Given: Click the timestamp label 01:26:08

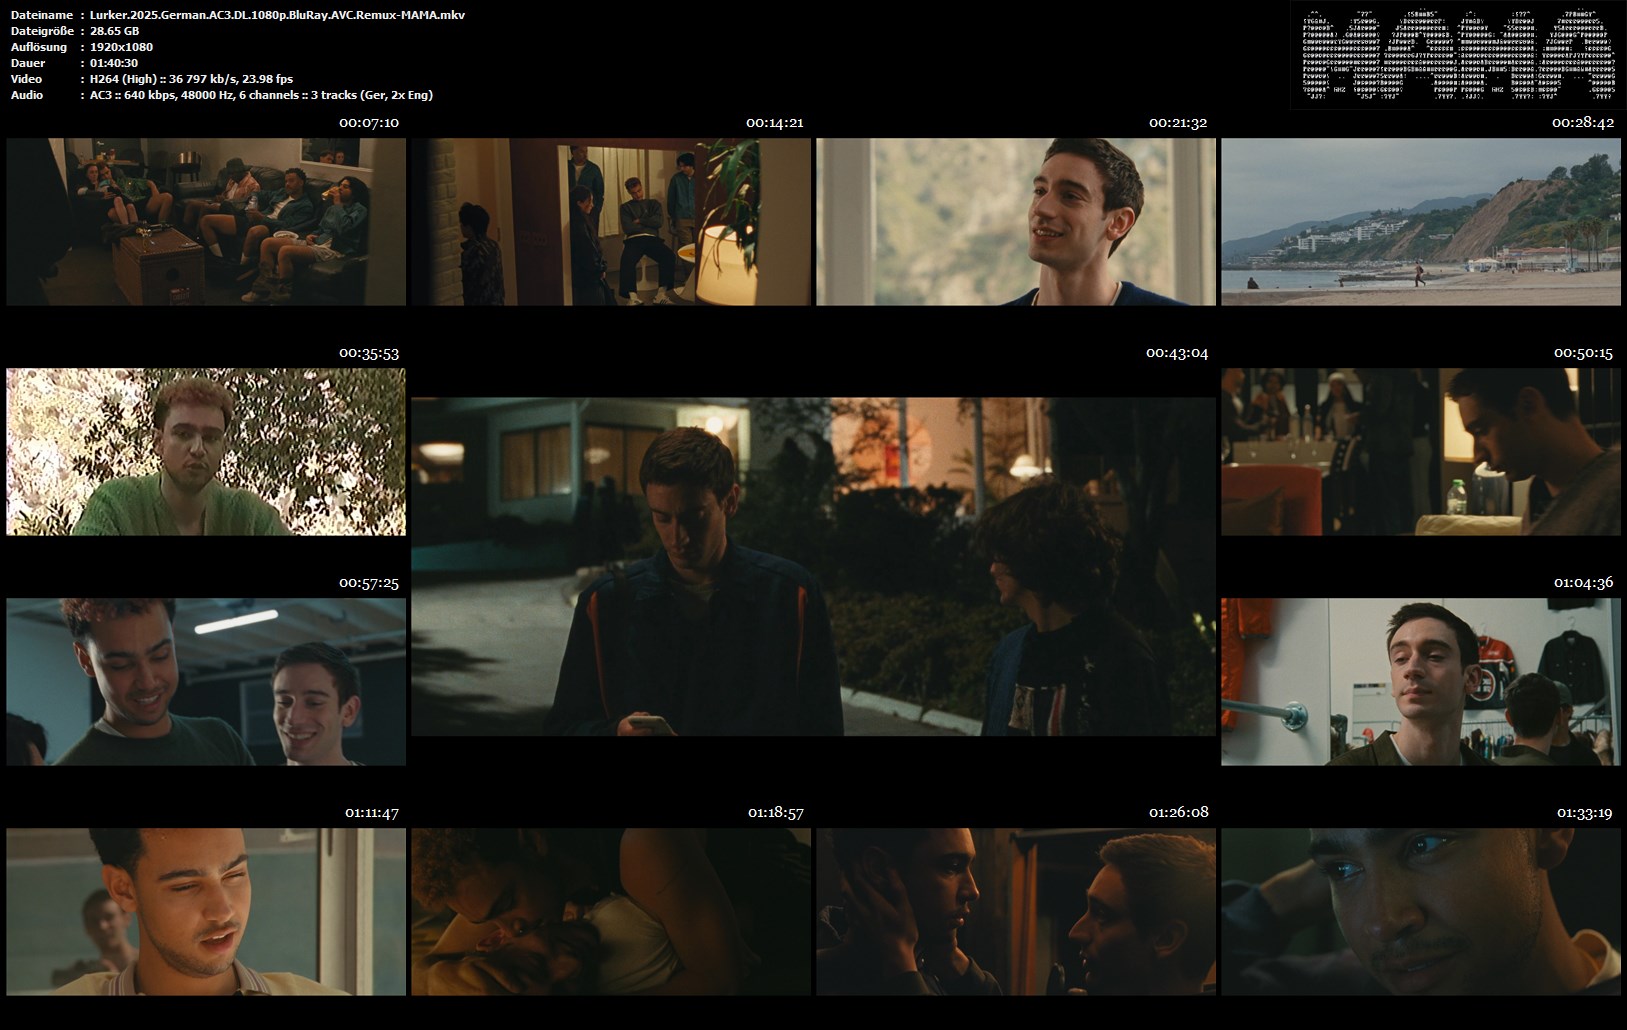Looking at the screenshot, I should pos(1178,813).
